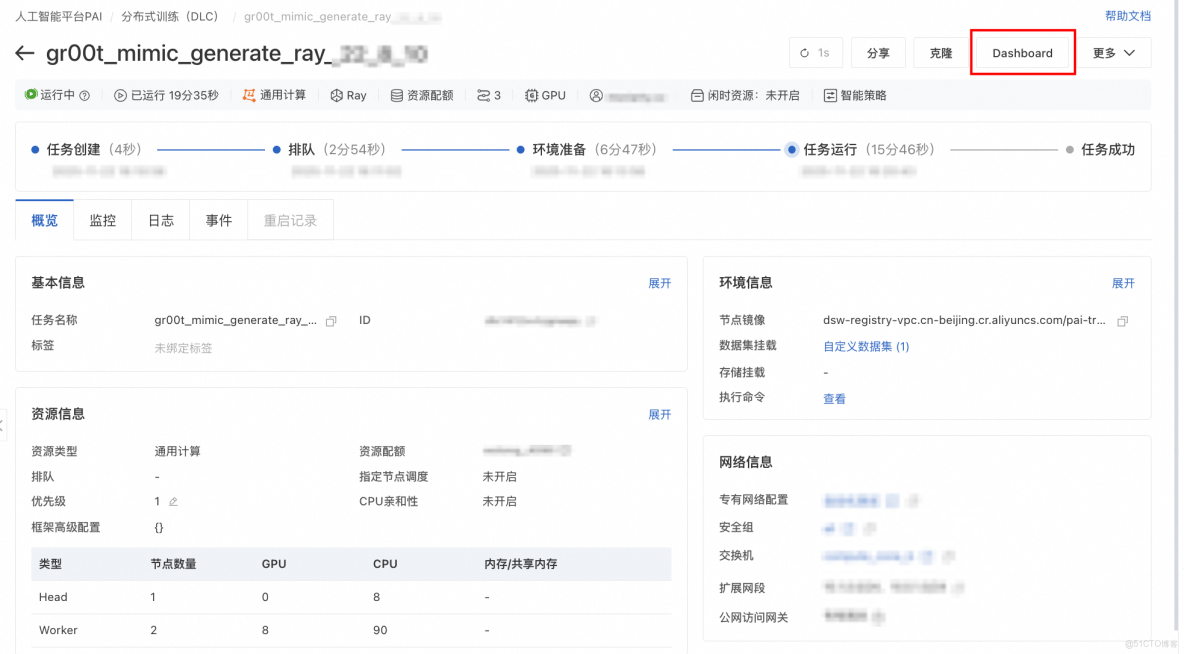Copy the 节点镜像 address via its copy icon
Viewport: 1184px width, 654px height.
(1125, 321)
